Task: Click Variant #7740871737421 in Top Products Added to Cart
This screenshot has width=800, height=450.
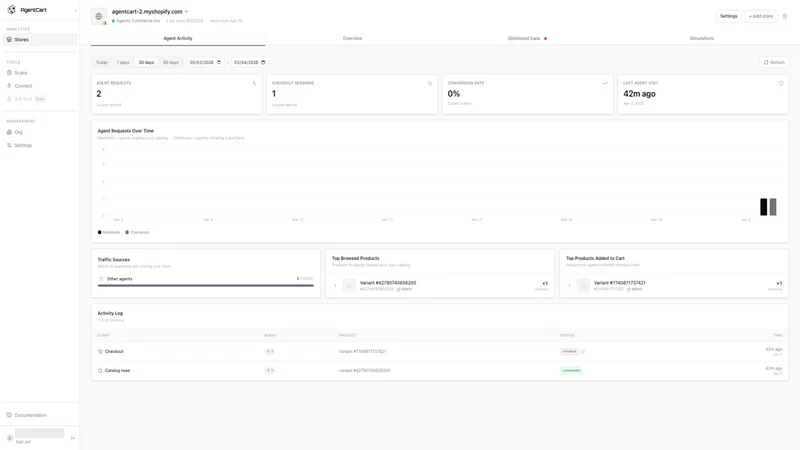Action: click(619, 283)
